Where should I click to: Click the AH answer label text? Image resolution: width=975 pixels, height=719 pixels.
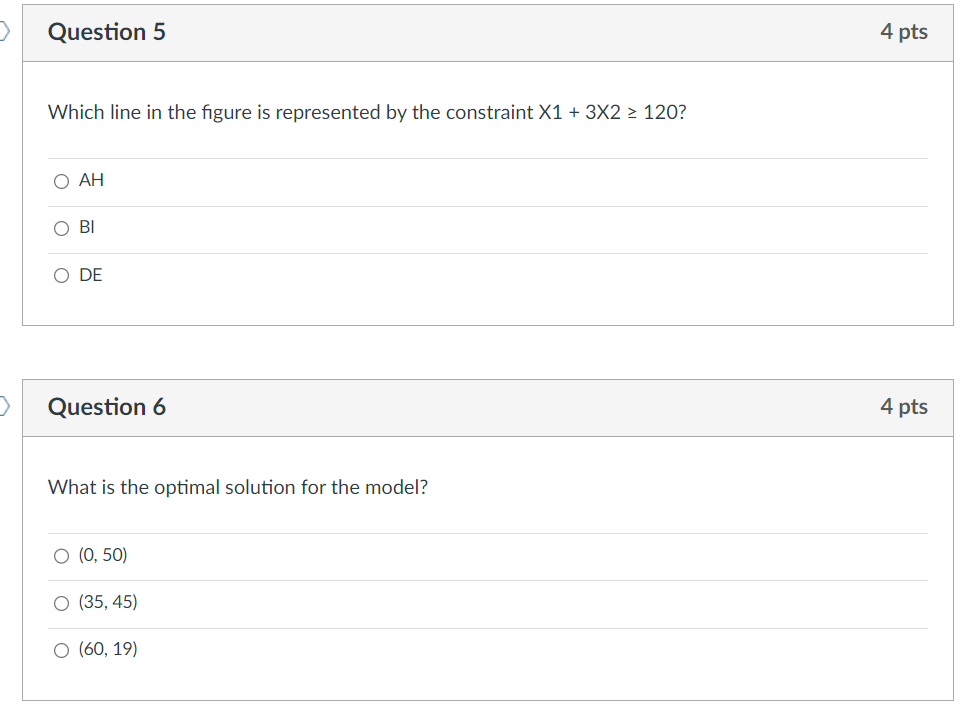[90, 180]
